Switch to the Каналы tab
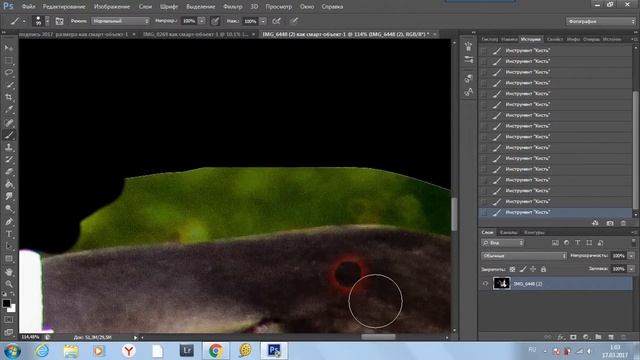This screenshot has width=640, height=360. click(508, 232)
